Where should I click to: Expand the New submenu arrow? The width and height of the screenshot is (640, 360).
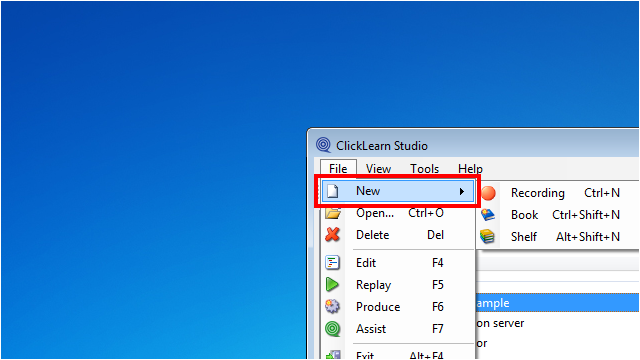[462, 191]
